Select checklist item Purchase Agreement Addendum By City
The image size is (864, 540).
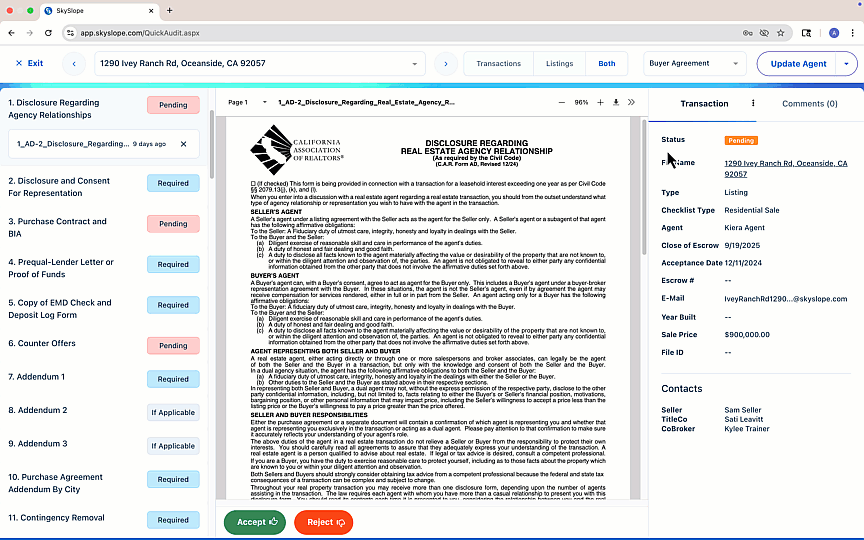pos(55,483)
